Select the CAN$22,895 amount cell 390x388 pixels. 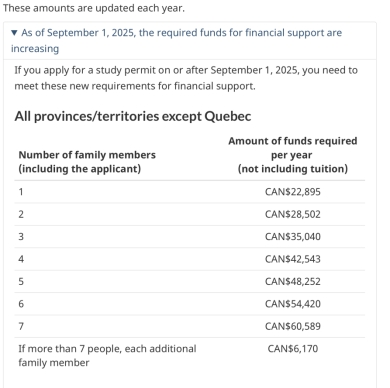point(293,192)
